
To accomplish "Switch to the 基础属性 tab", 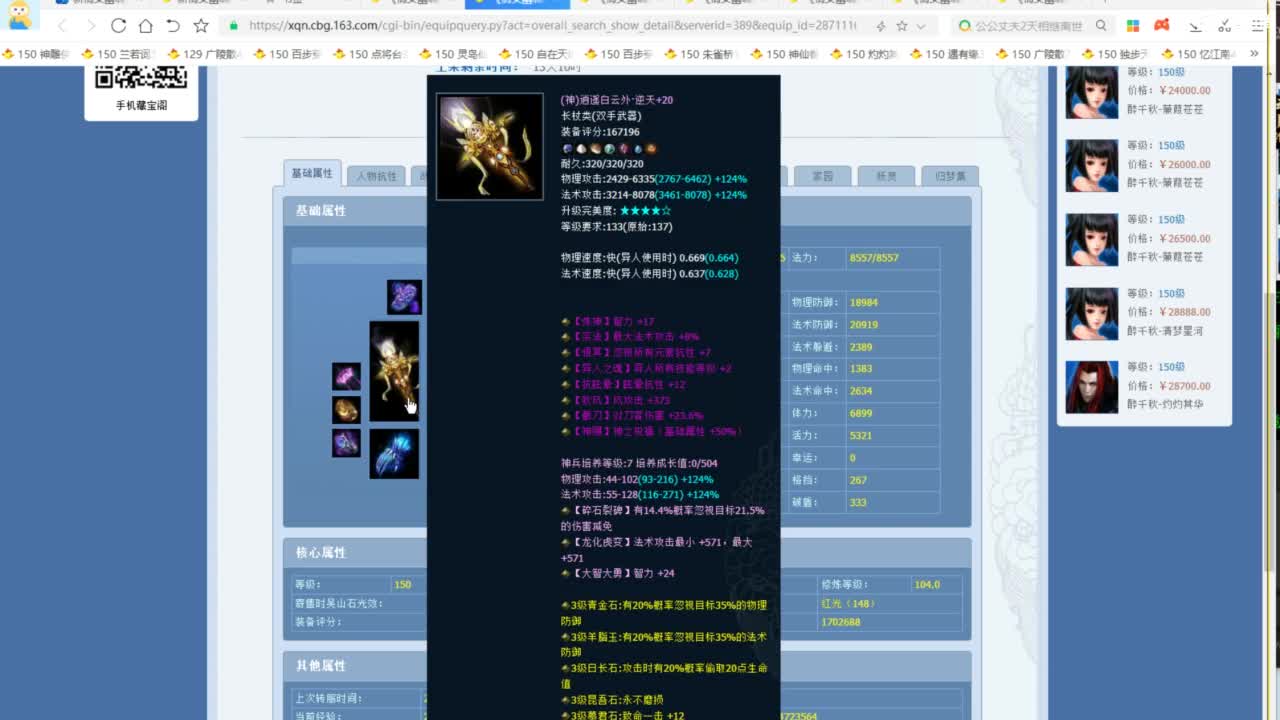I will [312, 174].
